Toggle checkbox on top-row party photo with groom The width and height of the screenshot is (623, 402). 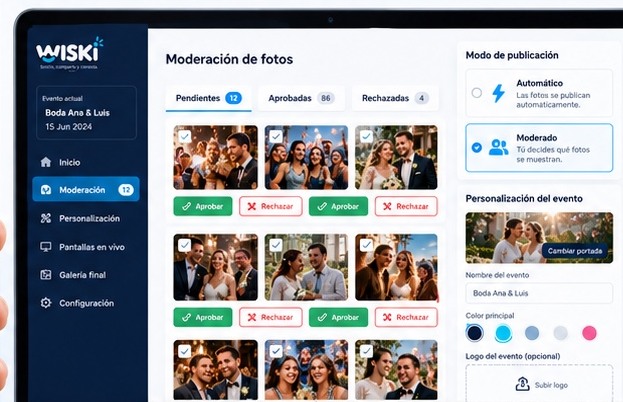coord(185,136)
